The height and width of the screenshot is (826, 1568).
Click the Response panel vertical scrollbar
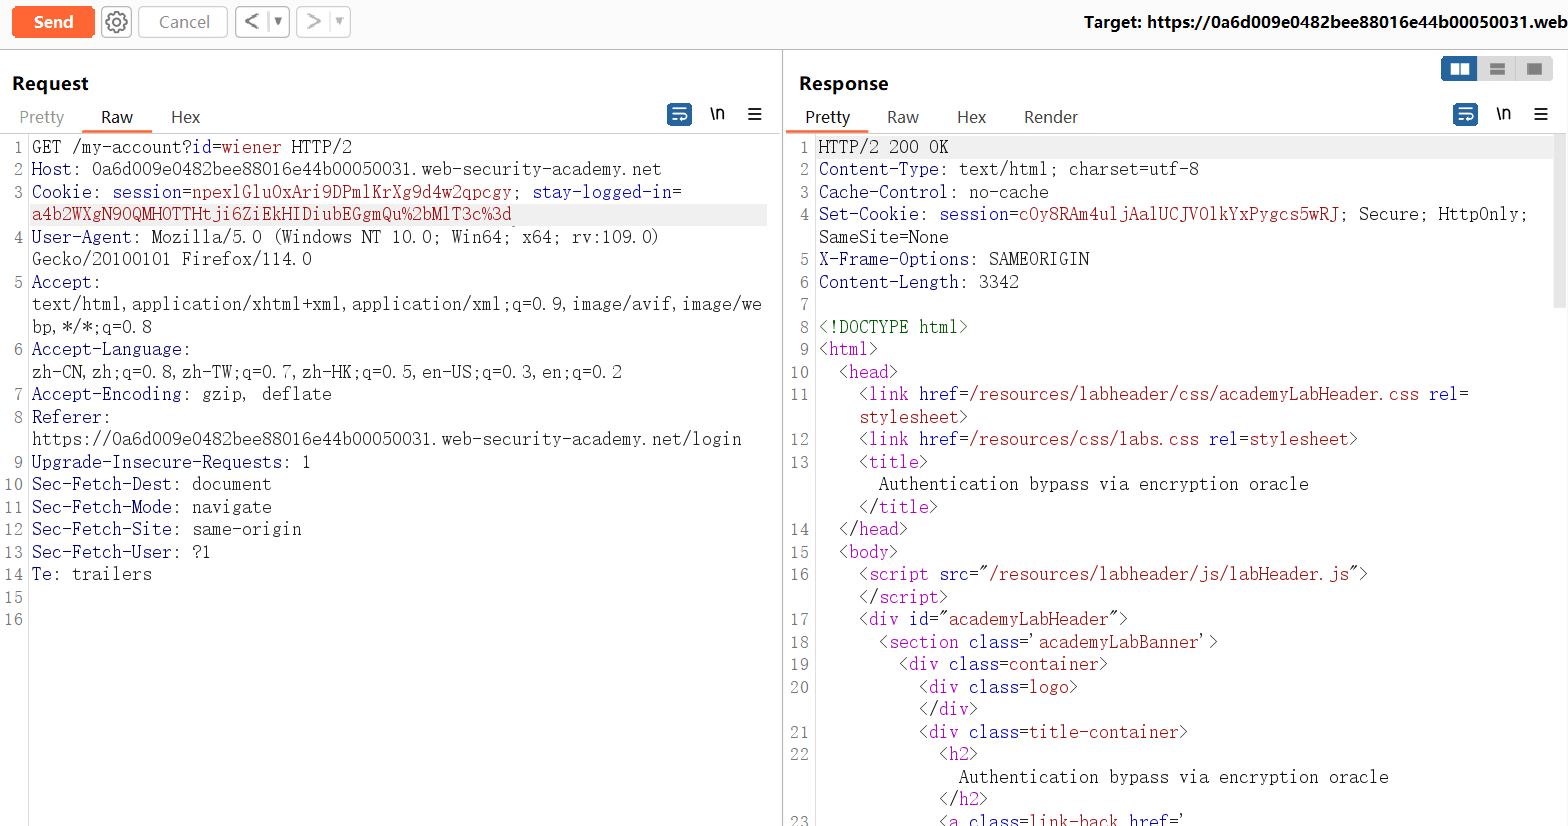(x=1559, y=220)
